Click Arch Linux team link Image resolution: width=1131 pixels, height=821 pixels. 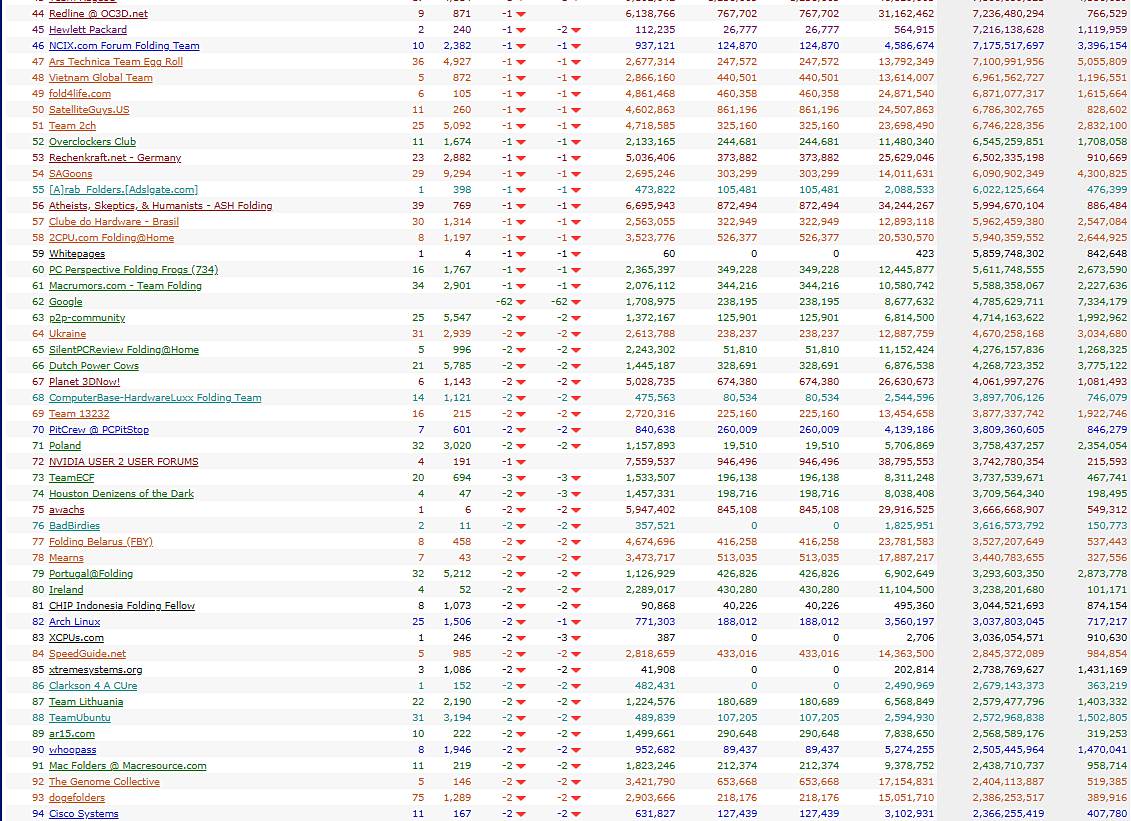74,622
